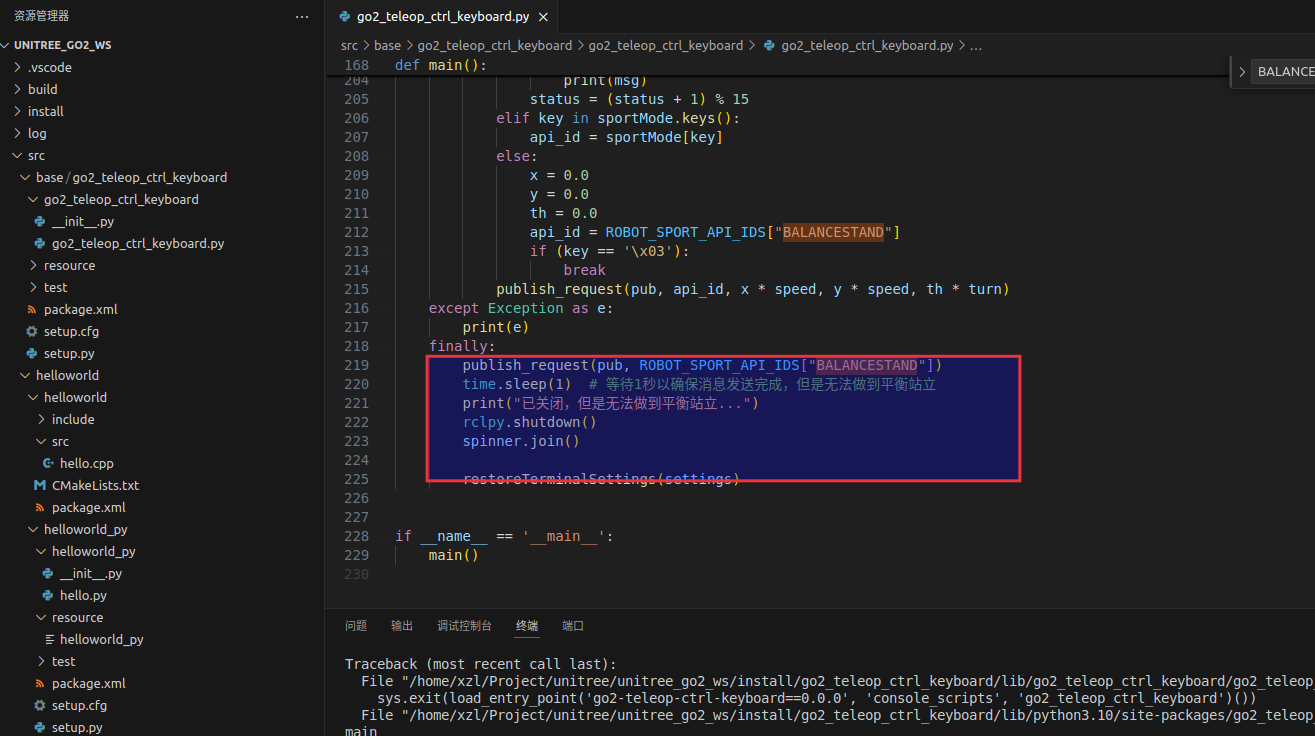
Task: Fold the code block at line 228
Action: [x=384, y=536]
